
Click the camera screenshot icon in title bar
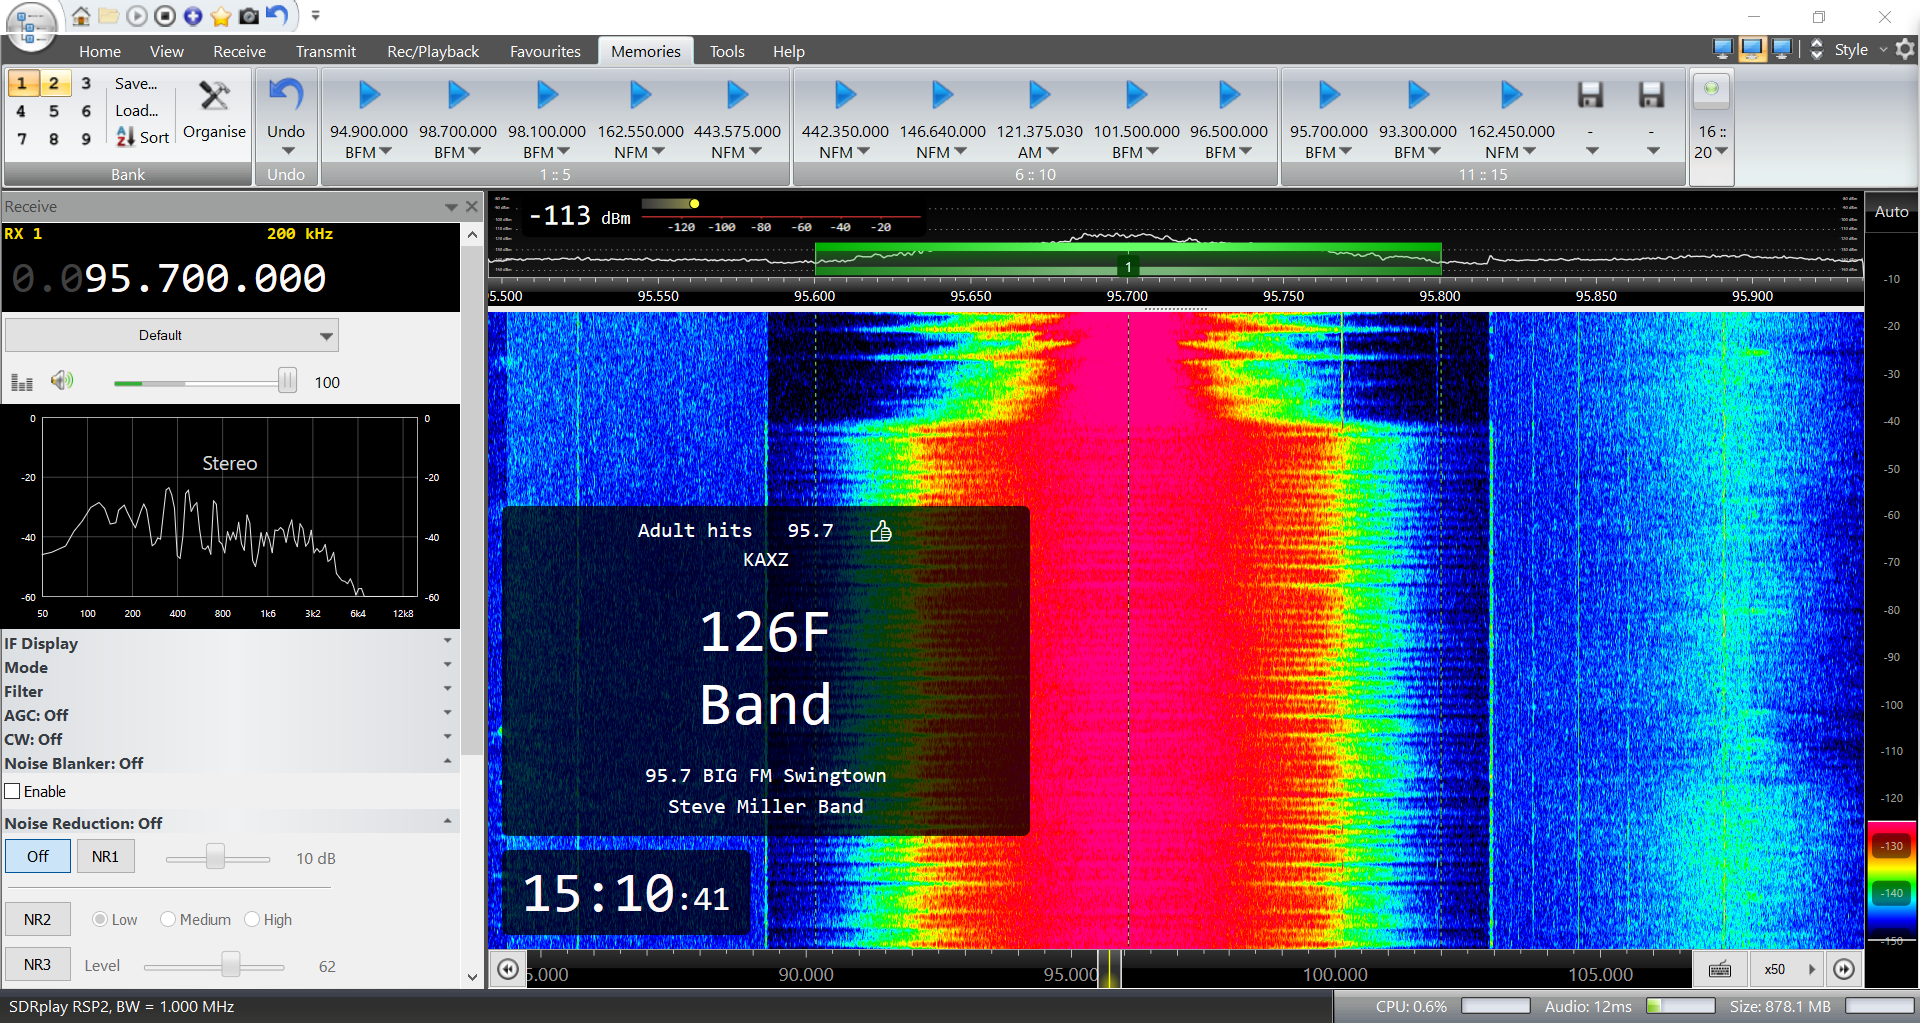(249, 16)
